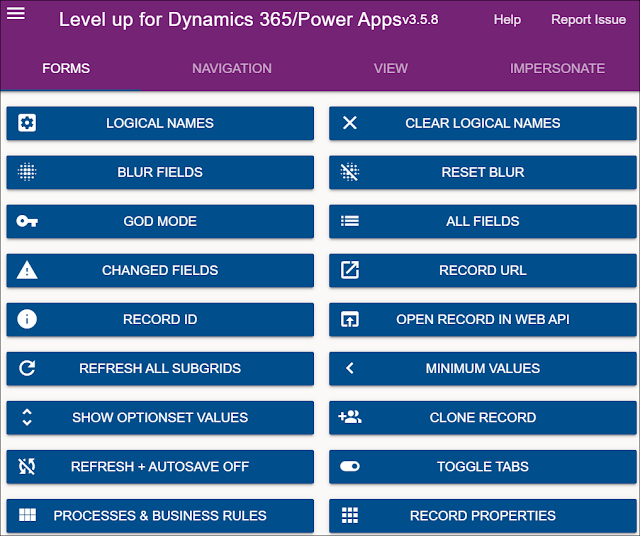Click the Reset Blur crossed-out icon
640x536 pixels.
click(350, 172)
